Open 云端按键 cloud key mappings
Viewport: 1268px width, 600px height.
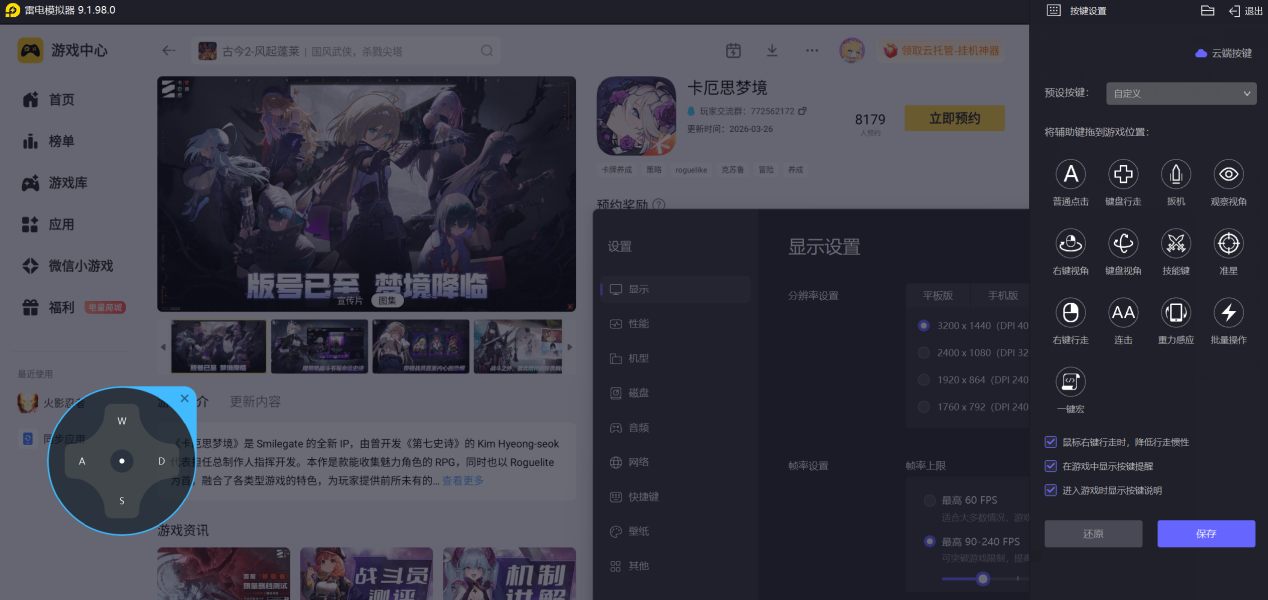tap(1224, 53)
